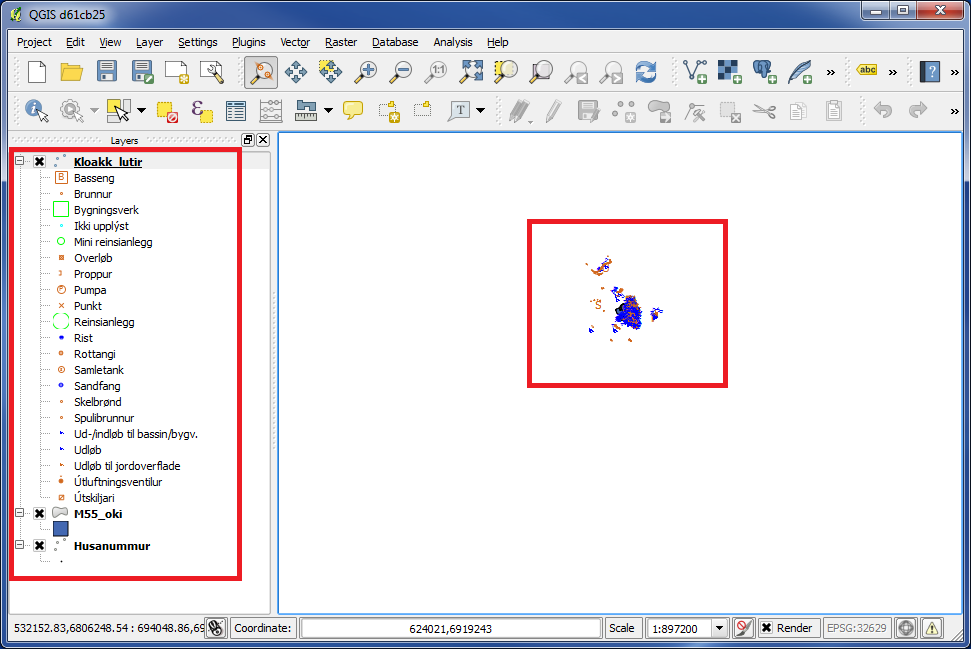
Task: Click the select by expression epsilon icon
Action: (x=202, y=111)
